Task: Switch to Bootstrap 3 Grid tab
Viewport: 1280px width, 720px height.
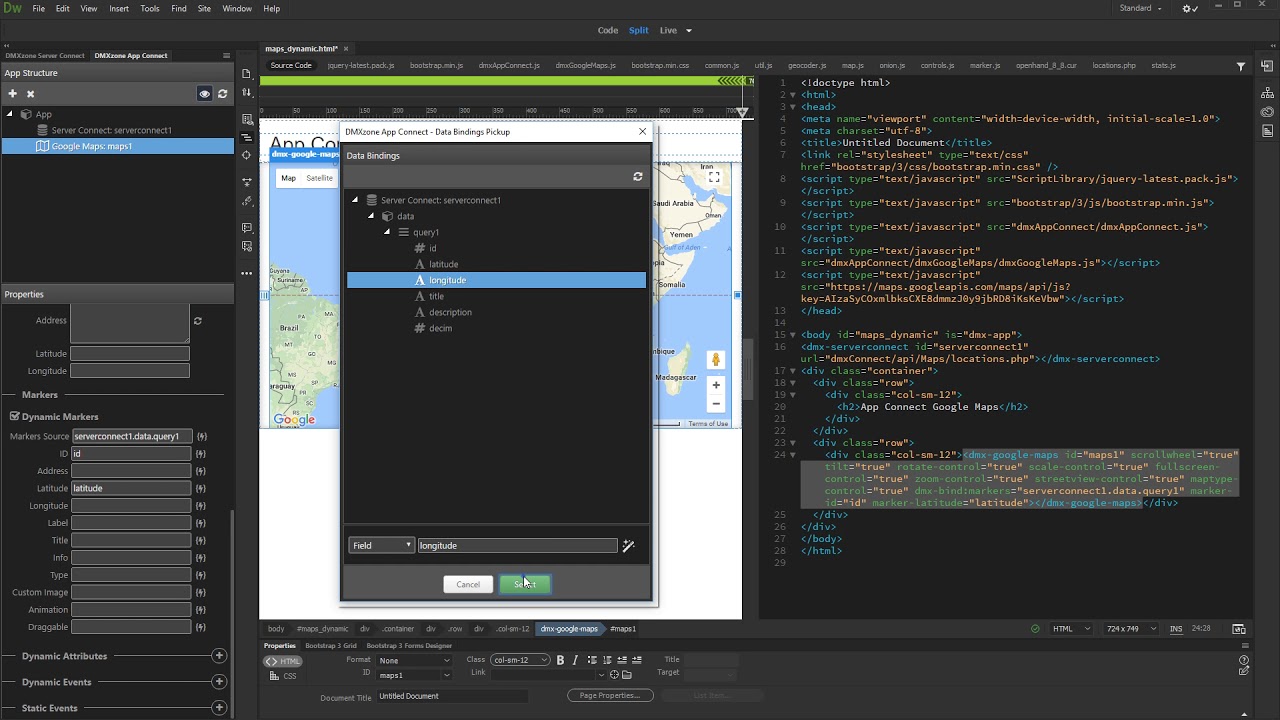Action: [331, 646]
